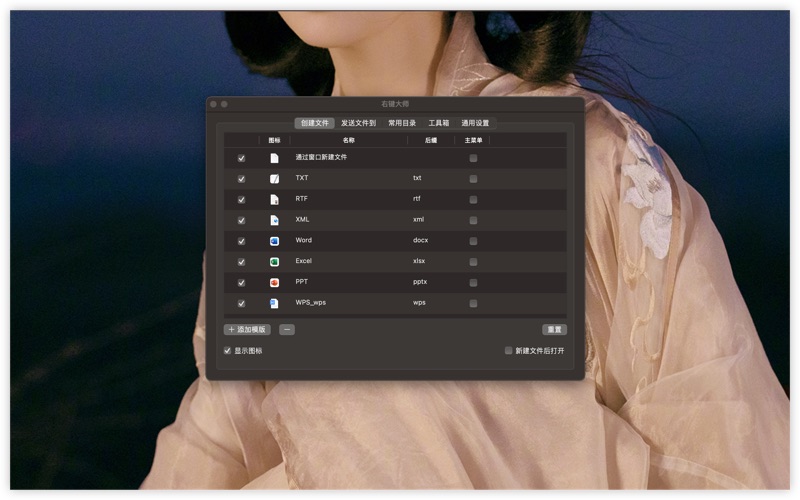
Task: Uncheck the enable box for 通过窗口新建文件
Action: tap(241, 158)
